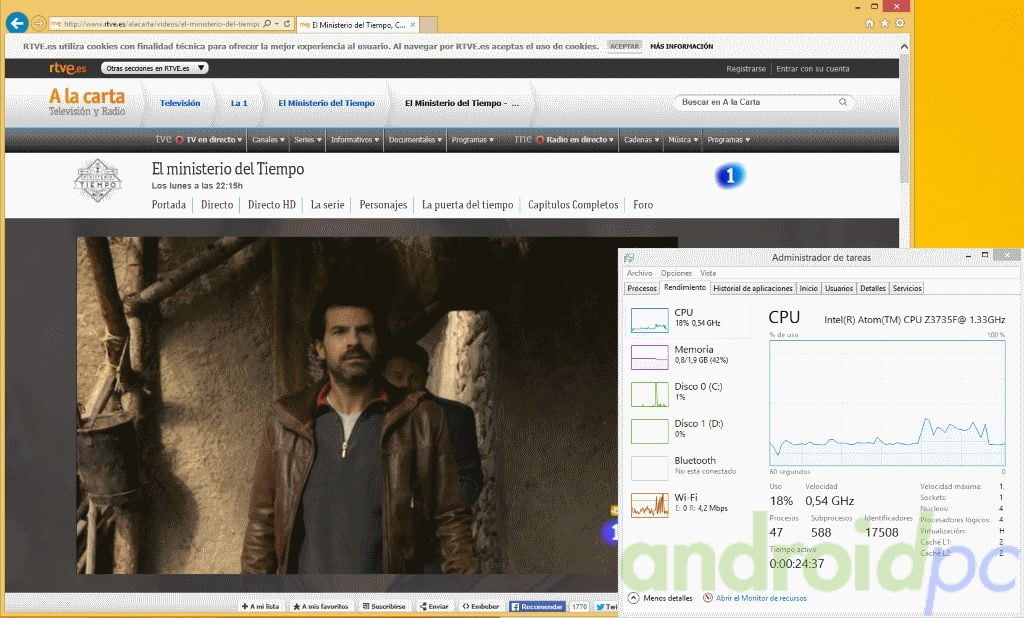Click MÁS INFORMACIÓN cookie link
This screenshot has height=618, width=1024.
681,46
